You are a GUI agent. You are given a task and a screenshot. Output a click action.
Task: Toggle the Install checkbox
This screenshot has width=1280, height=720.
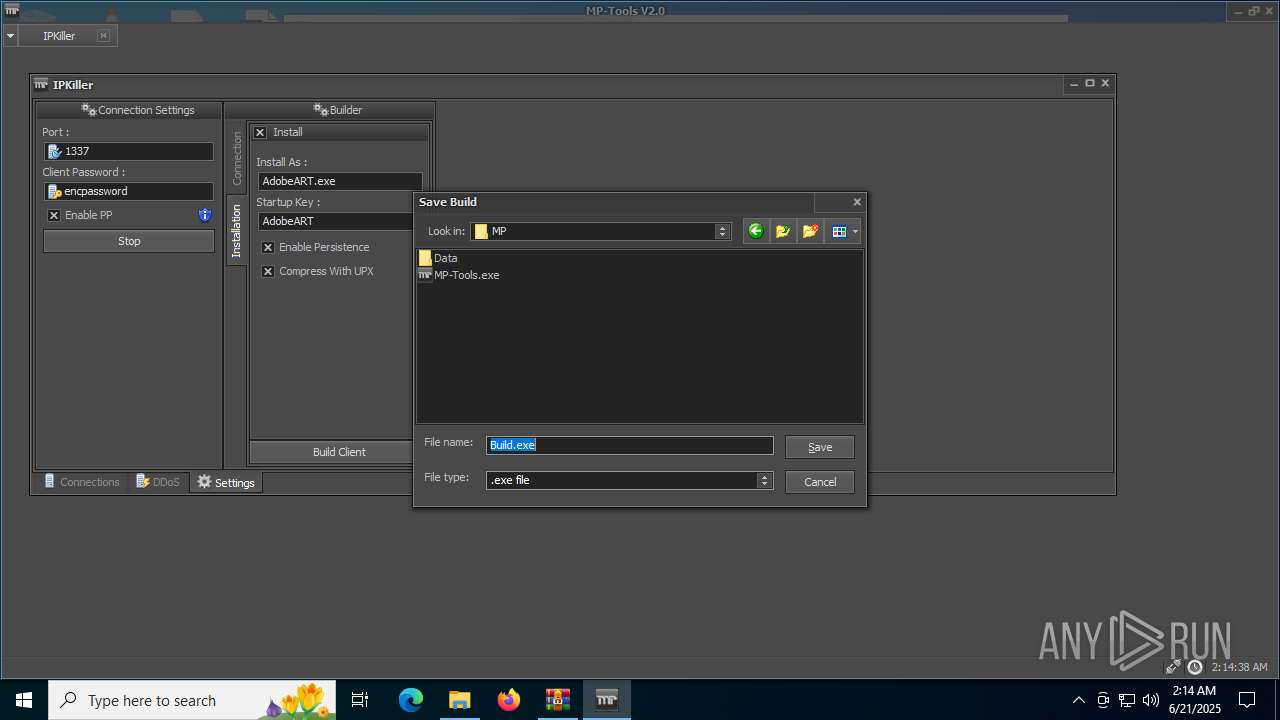(260, 132)
